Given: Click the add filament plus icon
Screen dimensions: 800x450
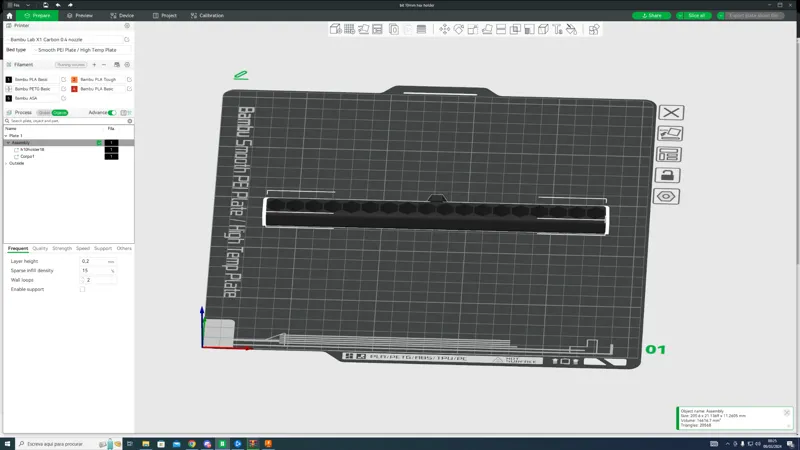Looking at the screenshot, I should point(94,65).
